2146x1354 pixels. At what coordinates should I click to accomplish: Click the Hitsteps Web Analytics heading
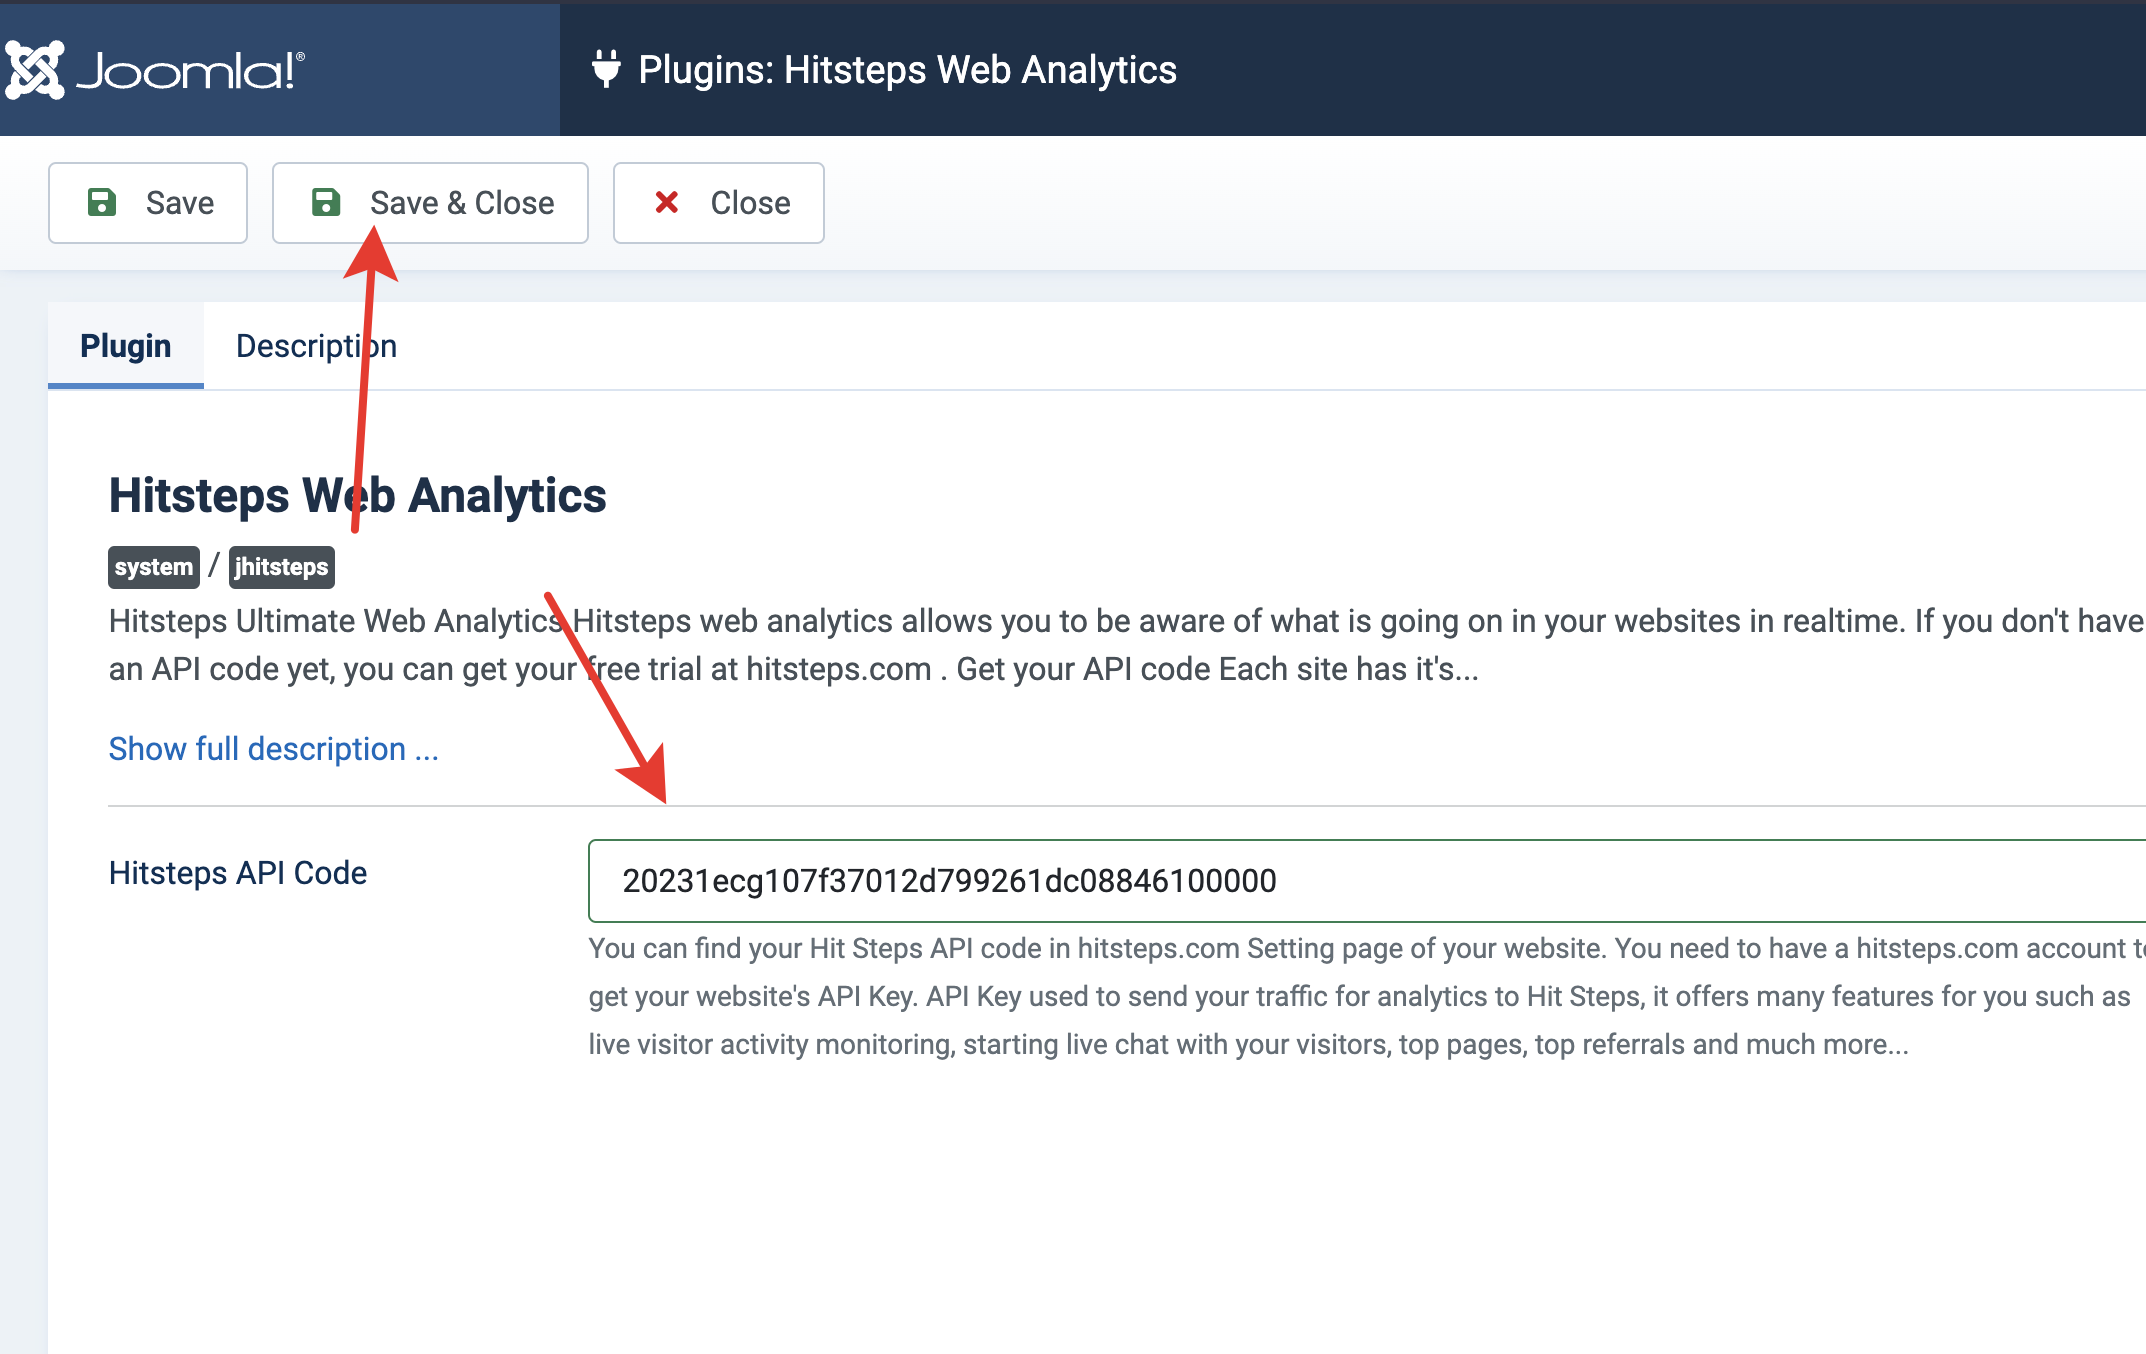tap(358, 495)
